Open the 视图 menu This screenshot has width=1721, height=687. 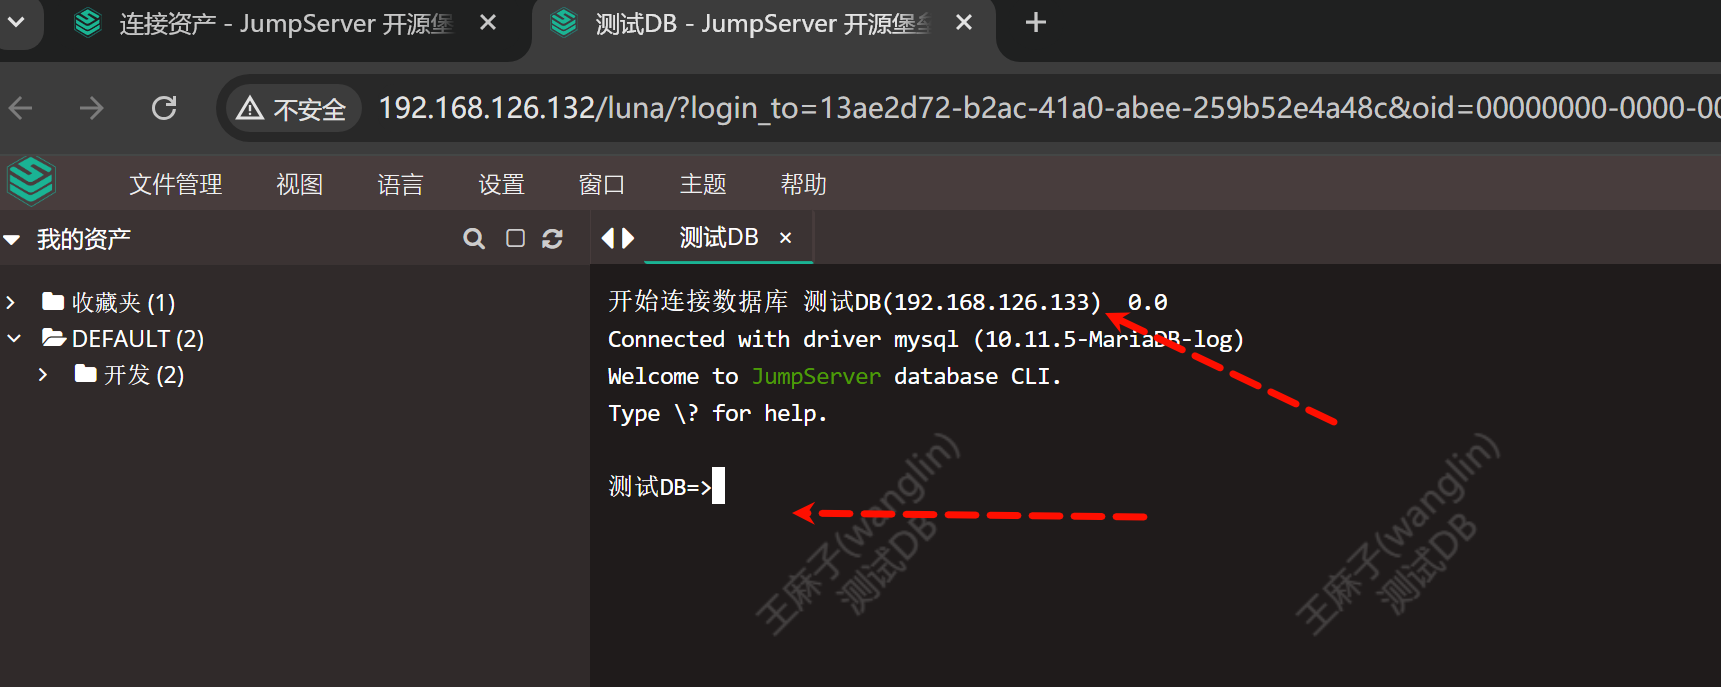tap(299, 185)
